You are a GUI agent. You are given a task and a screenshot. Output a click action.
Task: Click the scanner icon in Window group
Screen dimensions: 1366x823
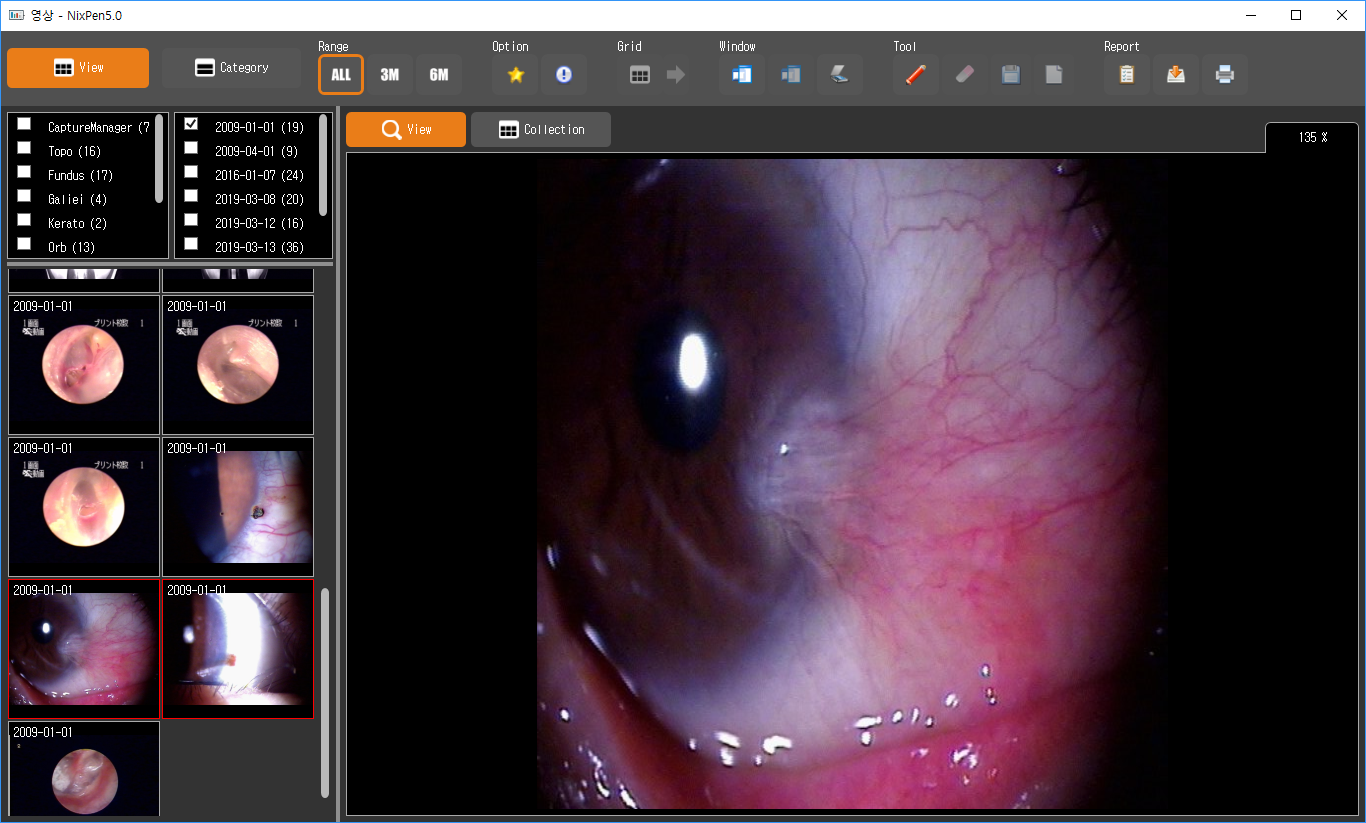840,75
